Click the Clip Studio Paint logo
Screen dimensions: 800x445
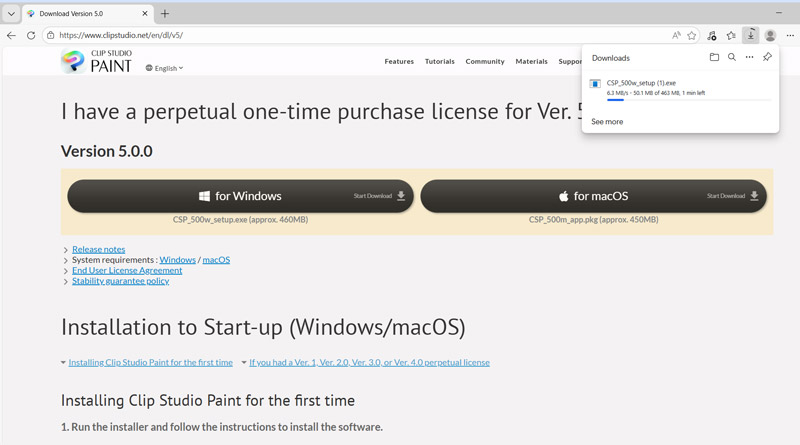(96, 61)
